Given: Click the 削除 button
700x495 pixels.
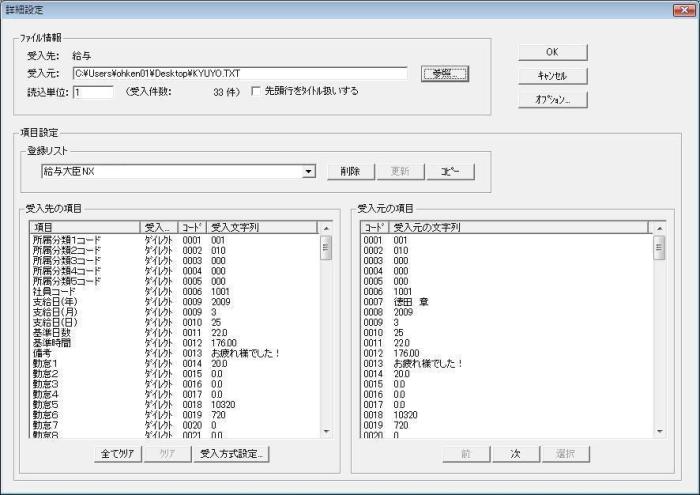Looking at the screenshot, I should (350, 171).
